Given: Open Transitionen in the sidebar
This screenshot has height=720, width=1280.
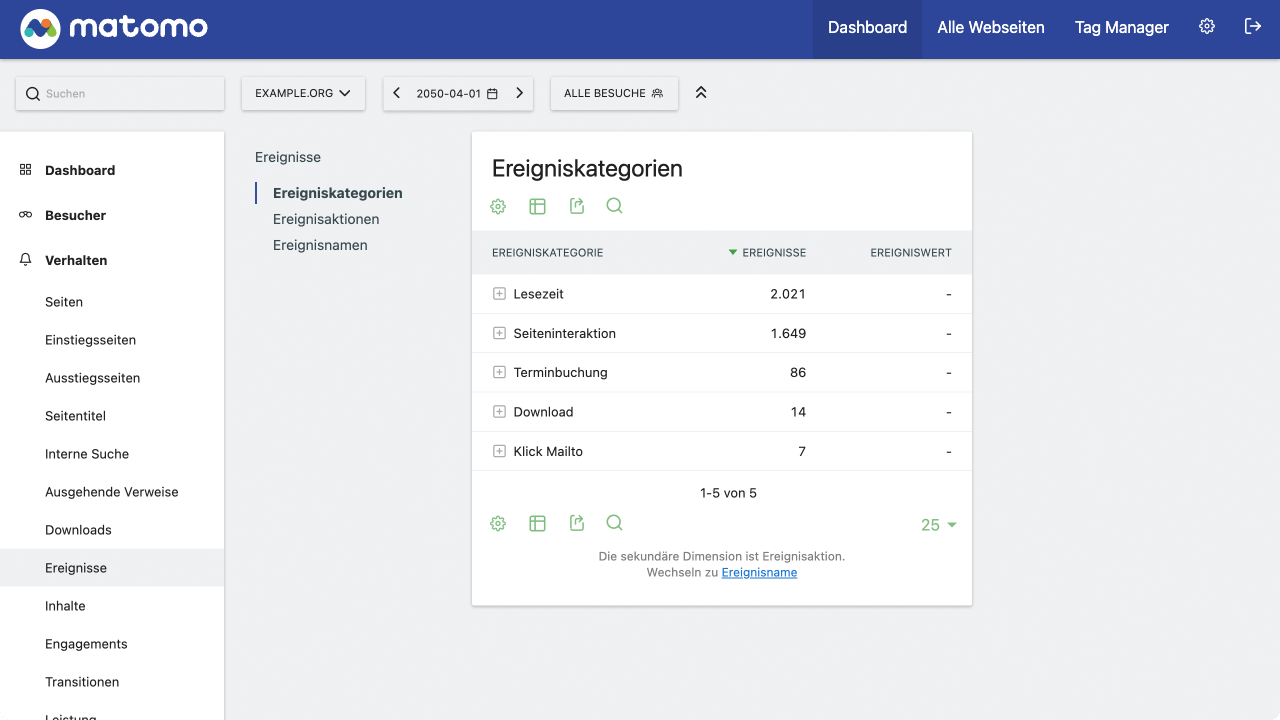Looking at the screenshot, I should (82, 682).
